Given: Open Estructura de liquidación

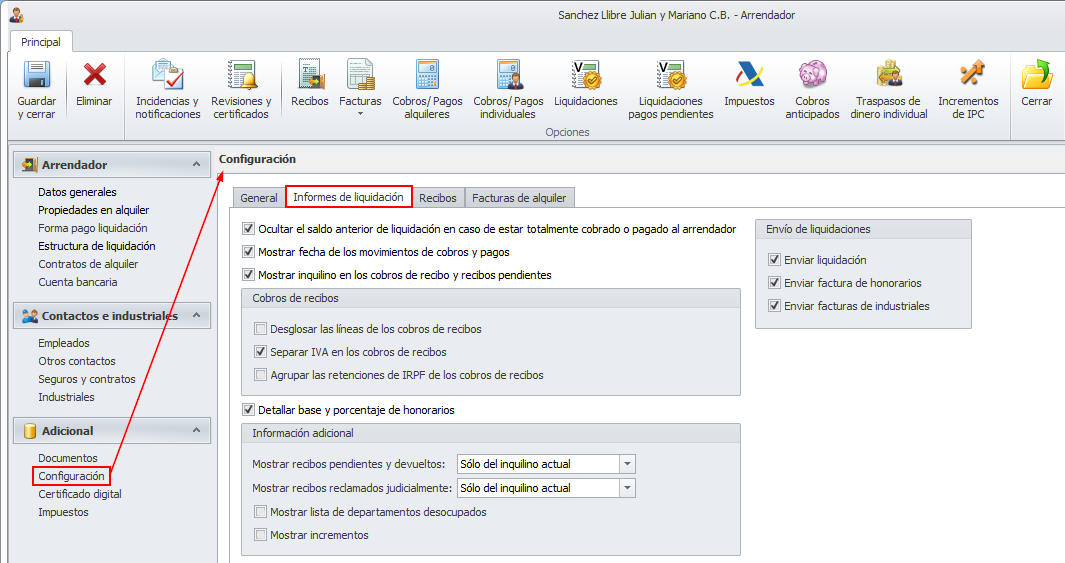Looking at the screenshot, I should click(97, 247).
